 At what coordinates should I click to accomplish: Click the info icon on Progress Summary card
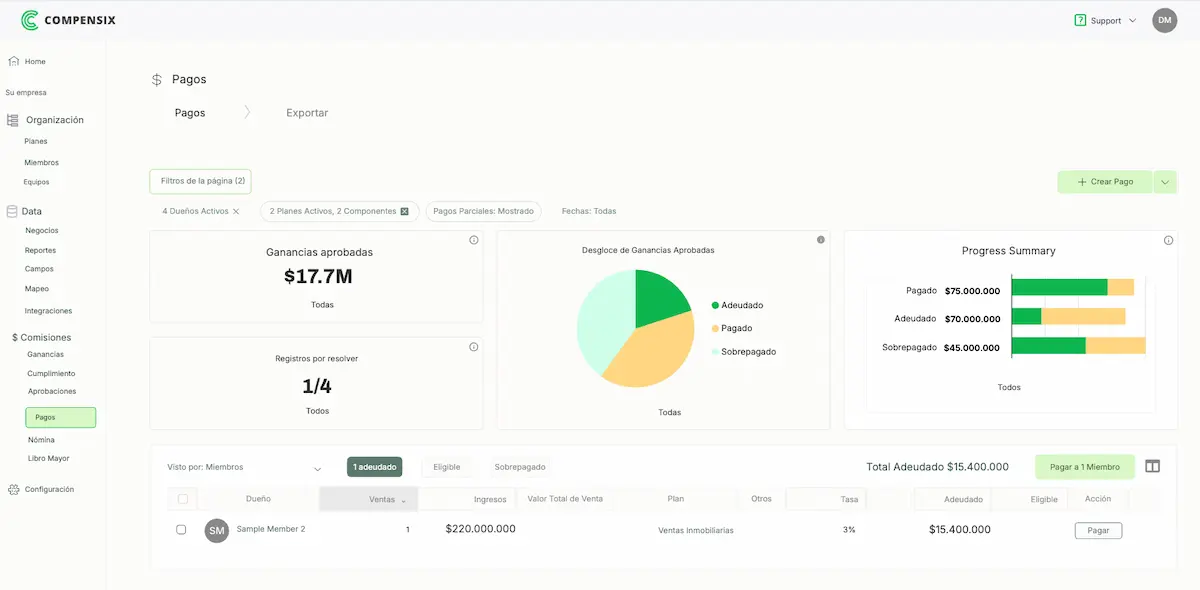pyautogui.click(x=1168, y=240)
